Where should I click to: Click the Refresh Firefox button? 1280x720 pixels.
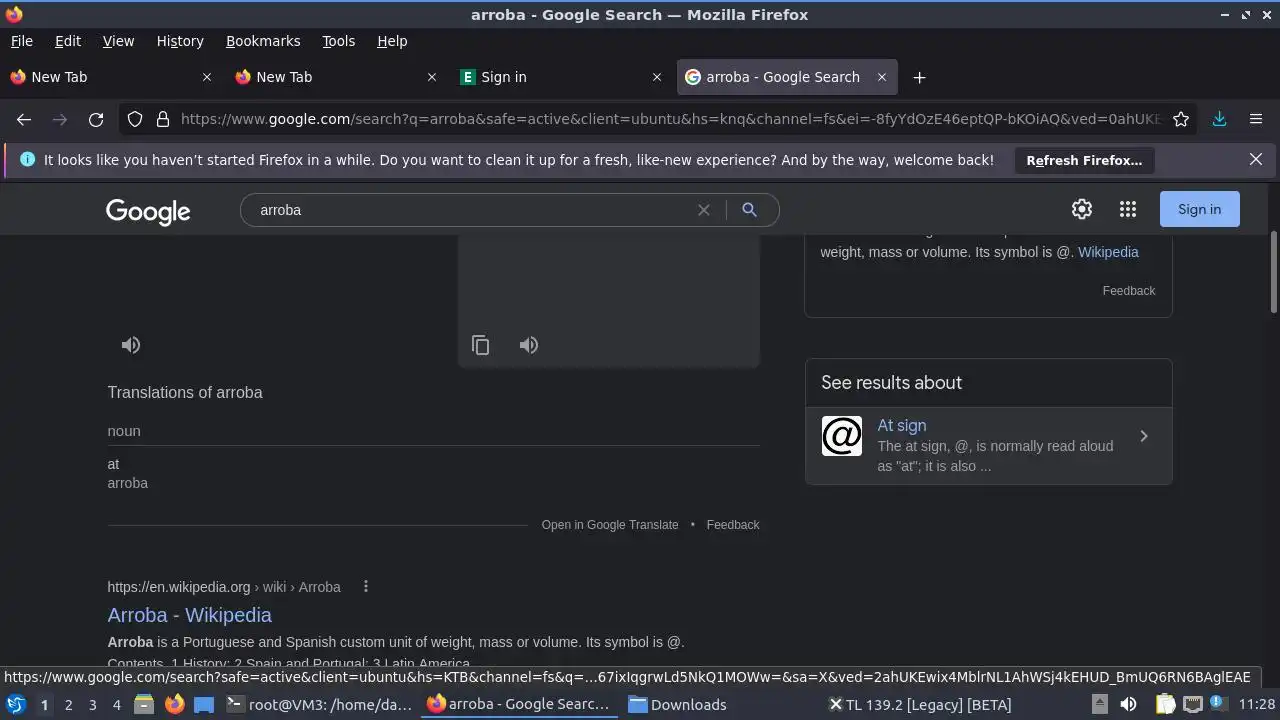coord(1084,160)
